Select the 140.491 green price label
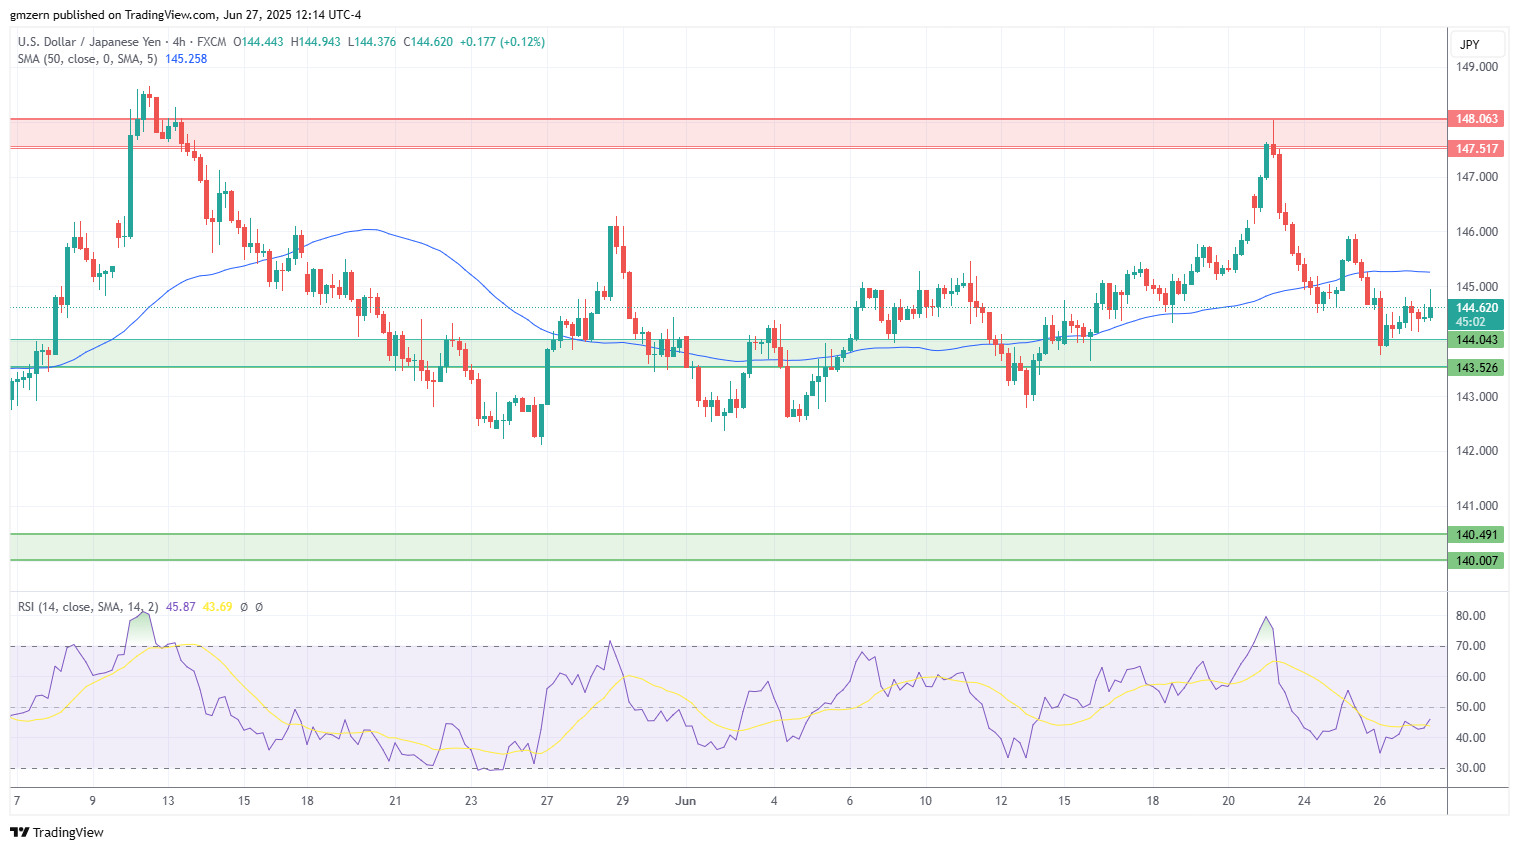This screenshot has height=850, width=1519. 1476,535
